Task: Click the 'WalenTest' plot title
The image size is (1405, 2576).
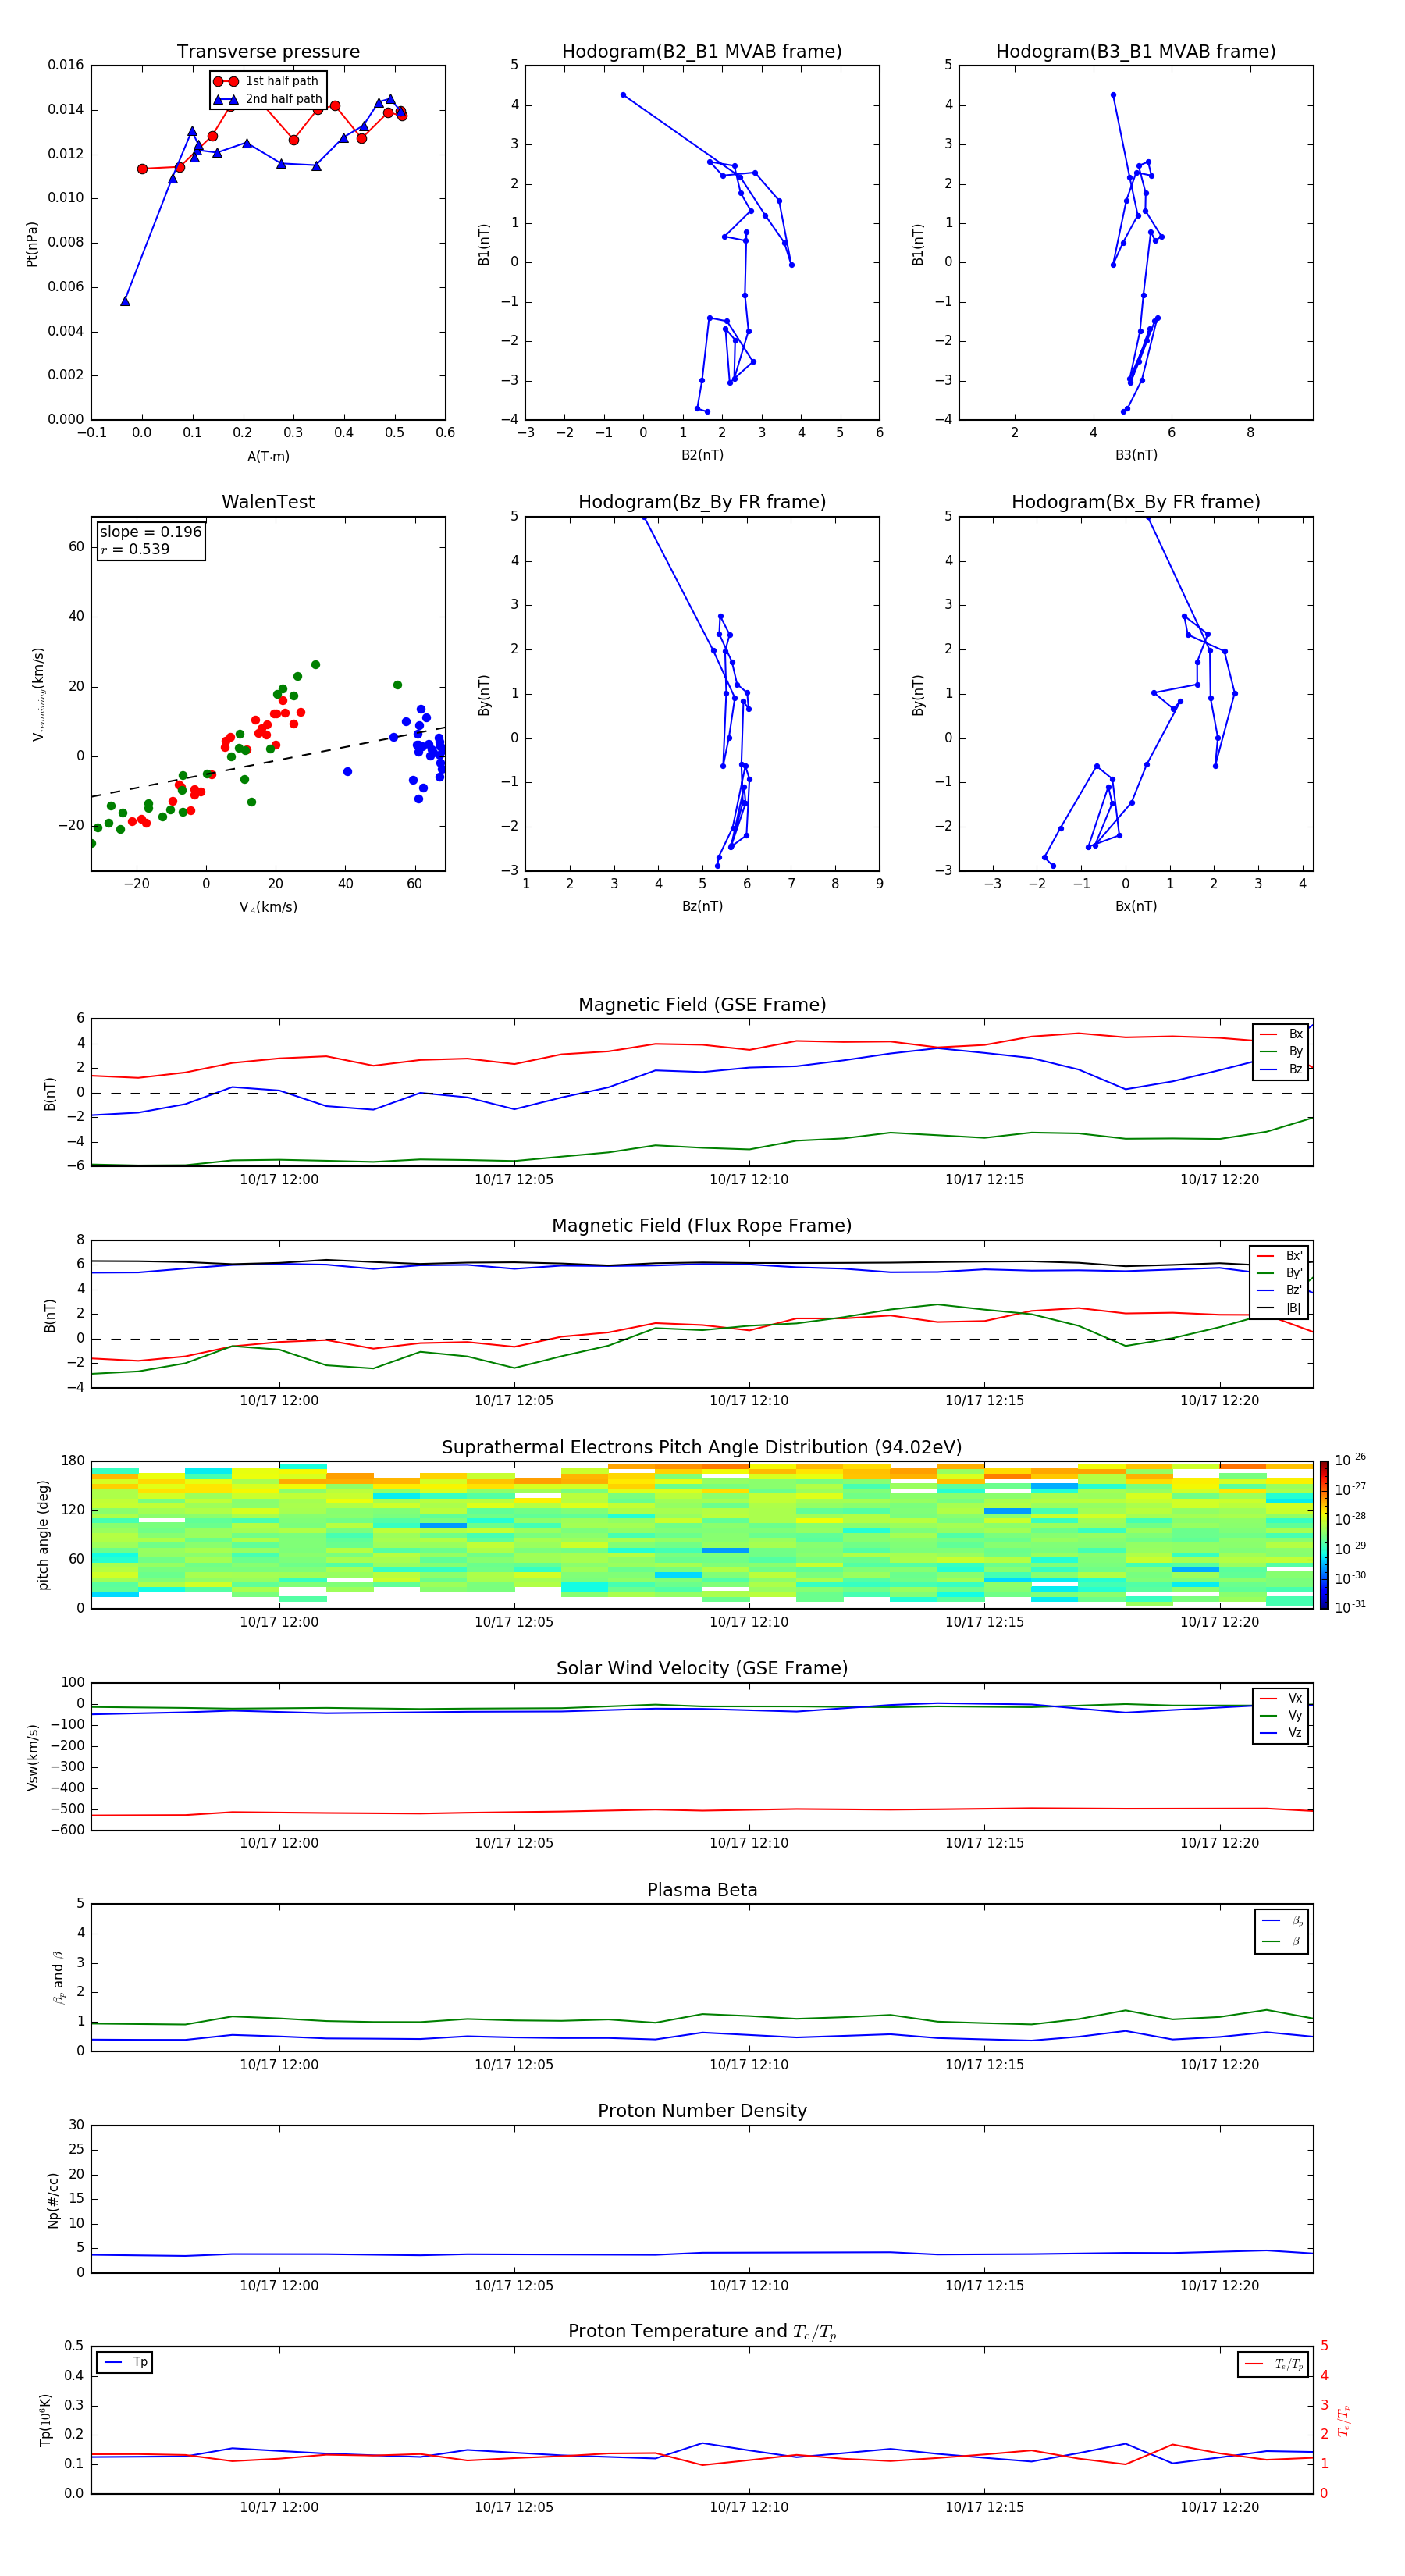Action: [x=268, y=502]
